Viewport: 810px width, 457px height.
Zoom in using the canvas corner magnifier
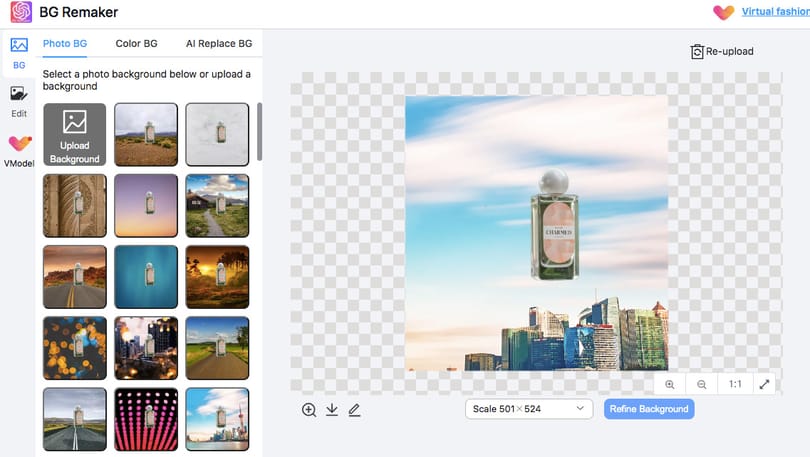click(670, 384)
